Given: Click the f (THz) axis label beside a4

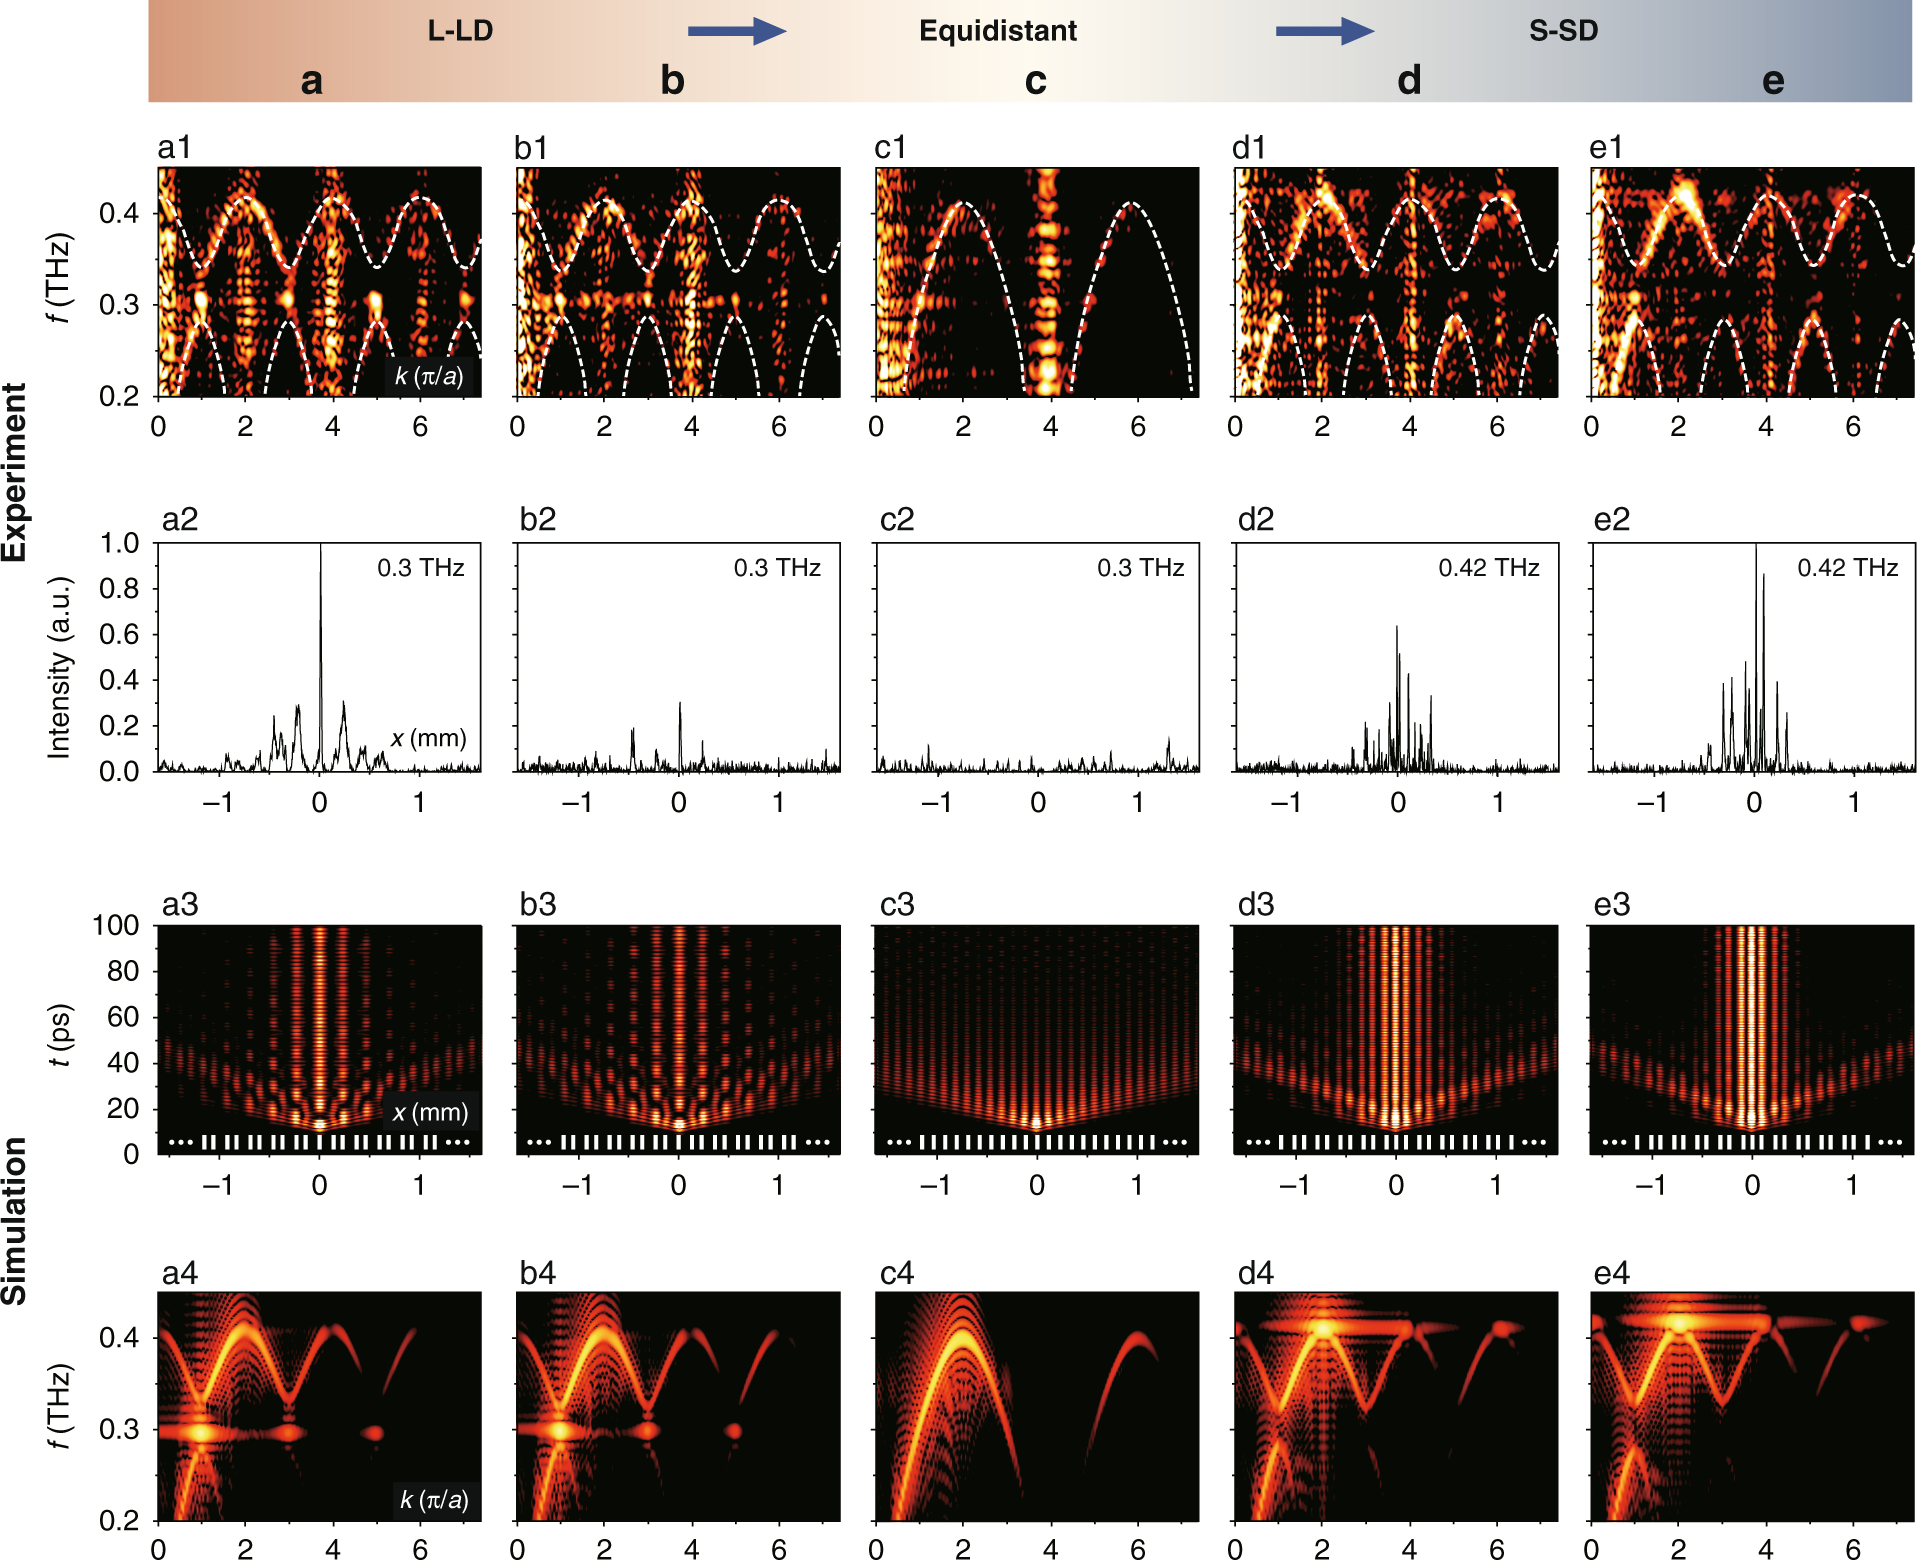Looking at the screenshot, I should tap(60, 1404).
